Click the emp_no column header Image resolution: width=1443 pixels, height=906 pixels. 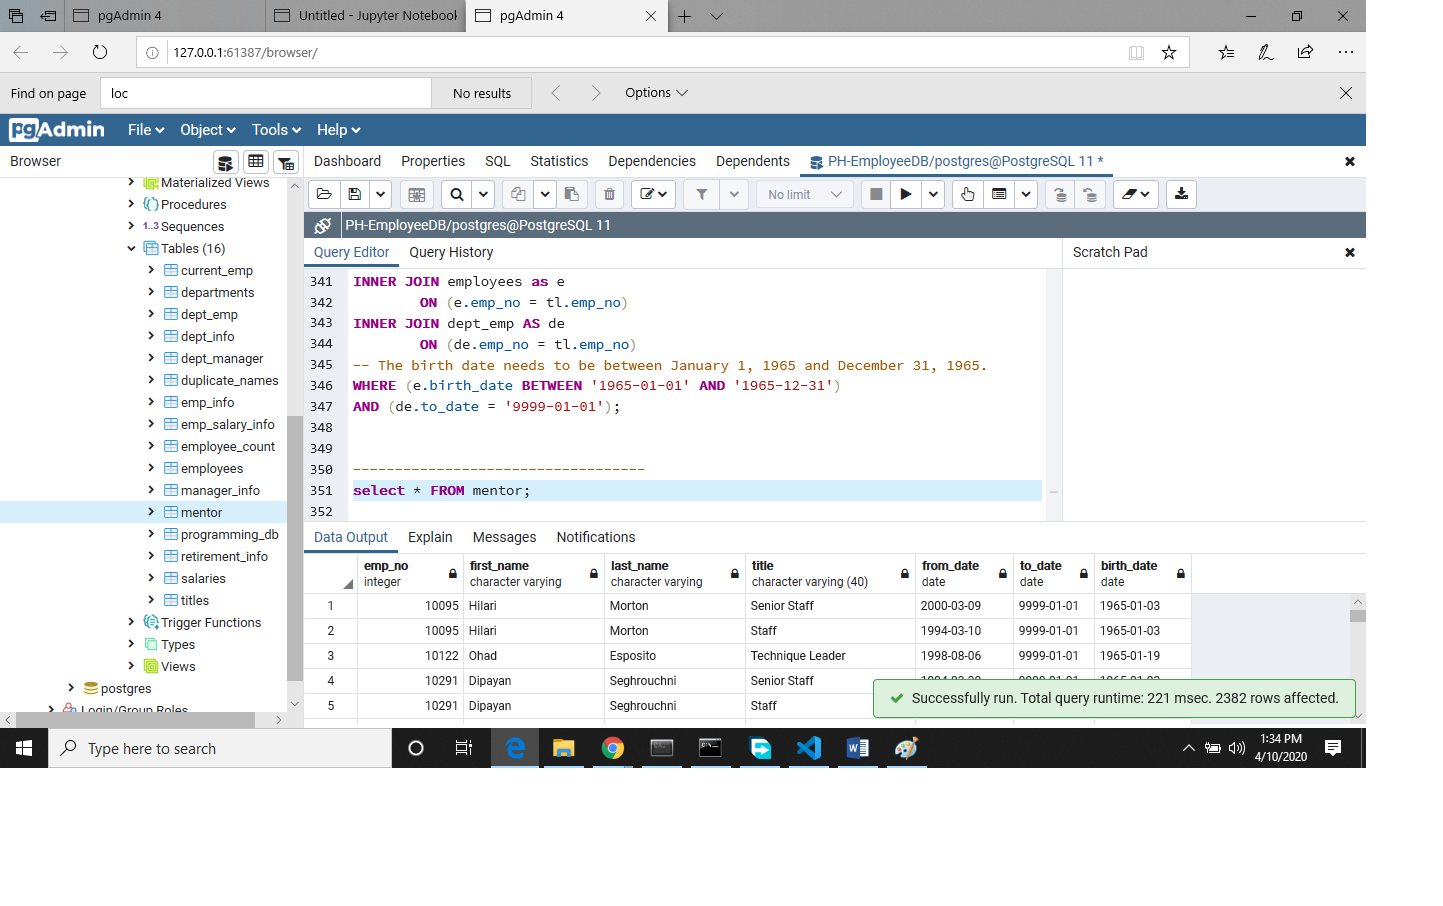point(410,573)
